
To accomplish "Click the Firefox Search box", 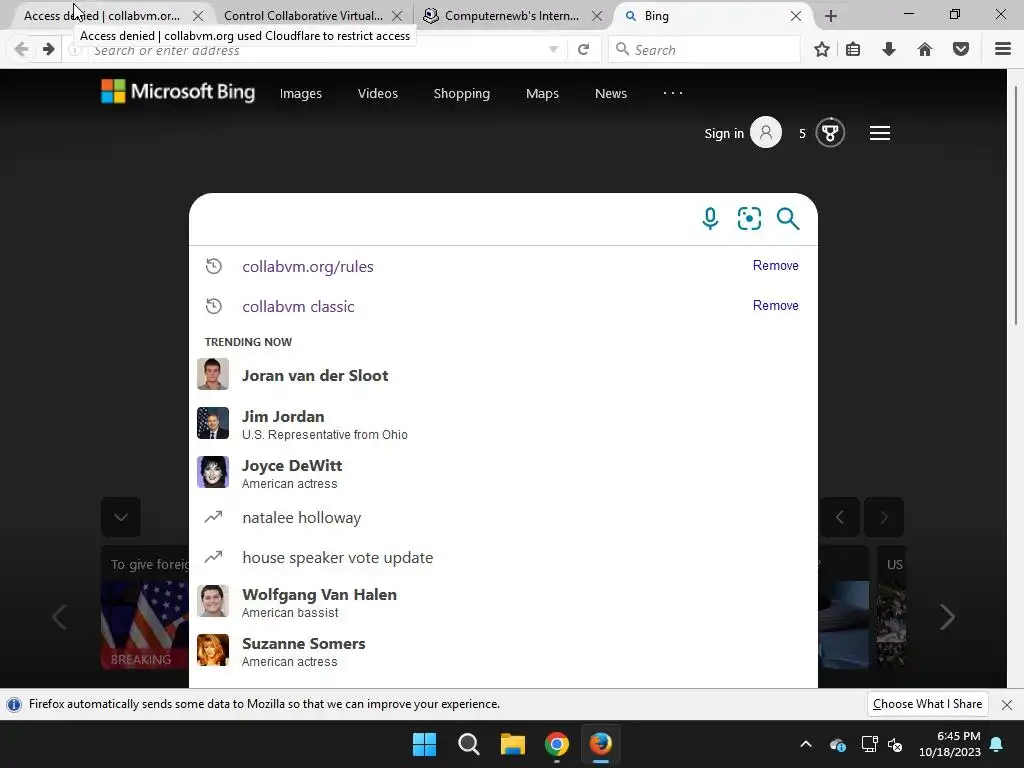I will (704, 50).
